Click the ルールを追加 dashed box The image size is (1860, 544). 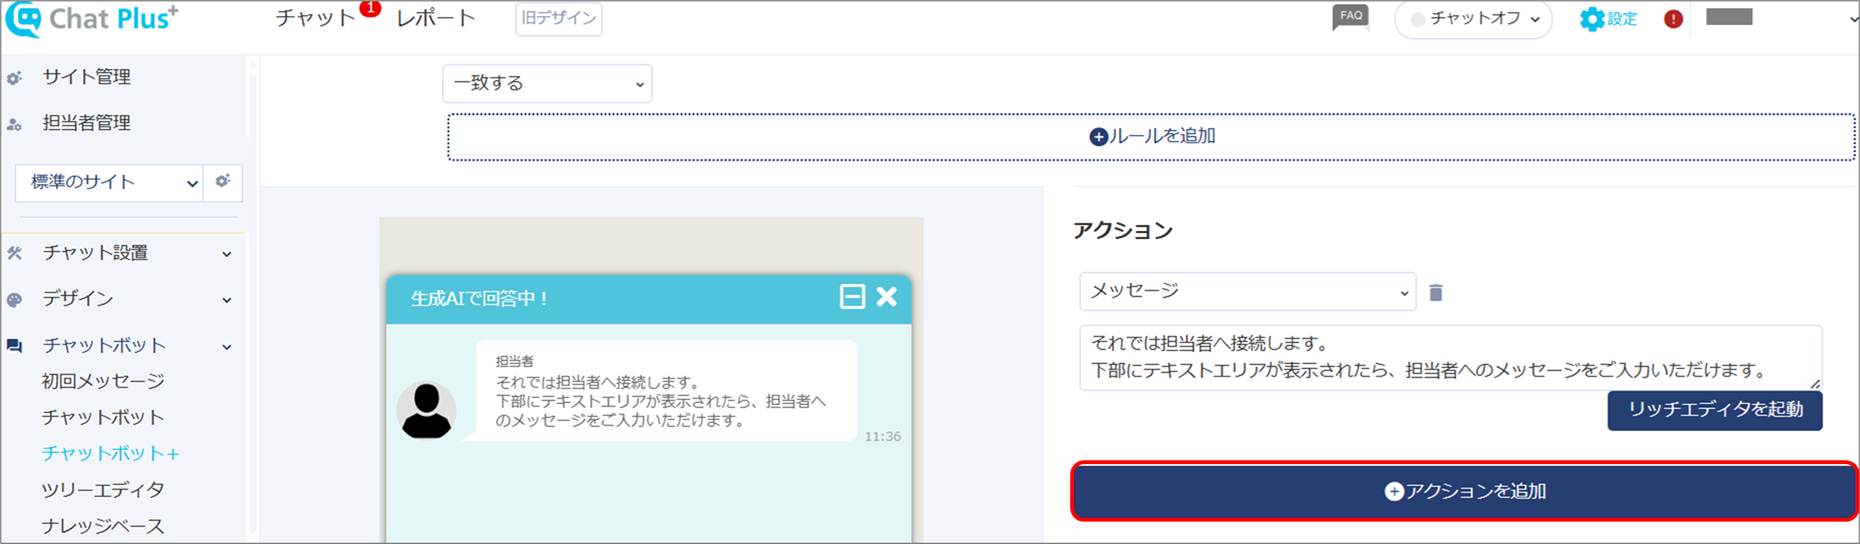(x=1151, y=137)
